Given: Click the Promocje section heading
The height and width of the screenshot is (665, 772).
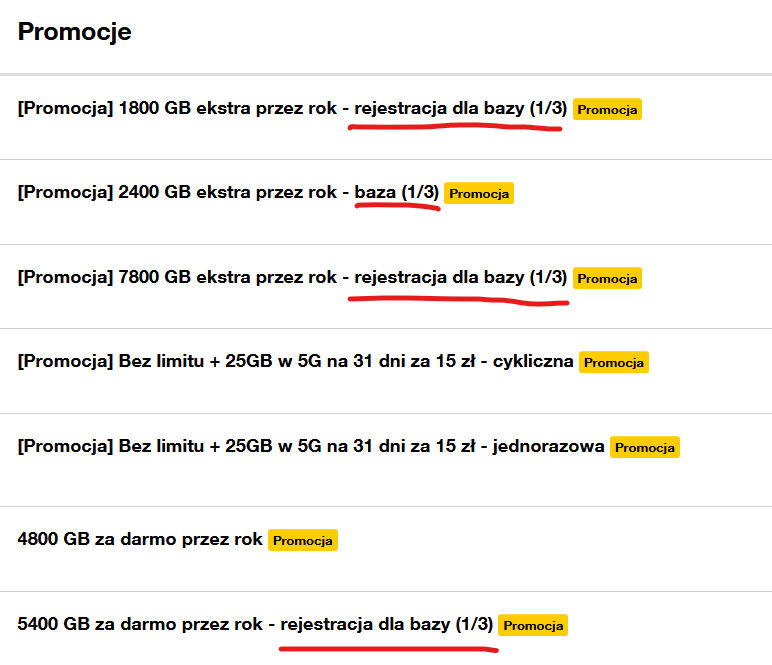Looking at the screenshot, I should pos(75,32).
